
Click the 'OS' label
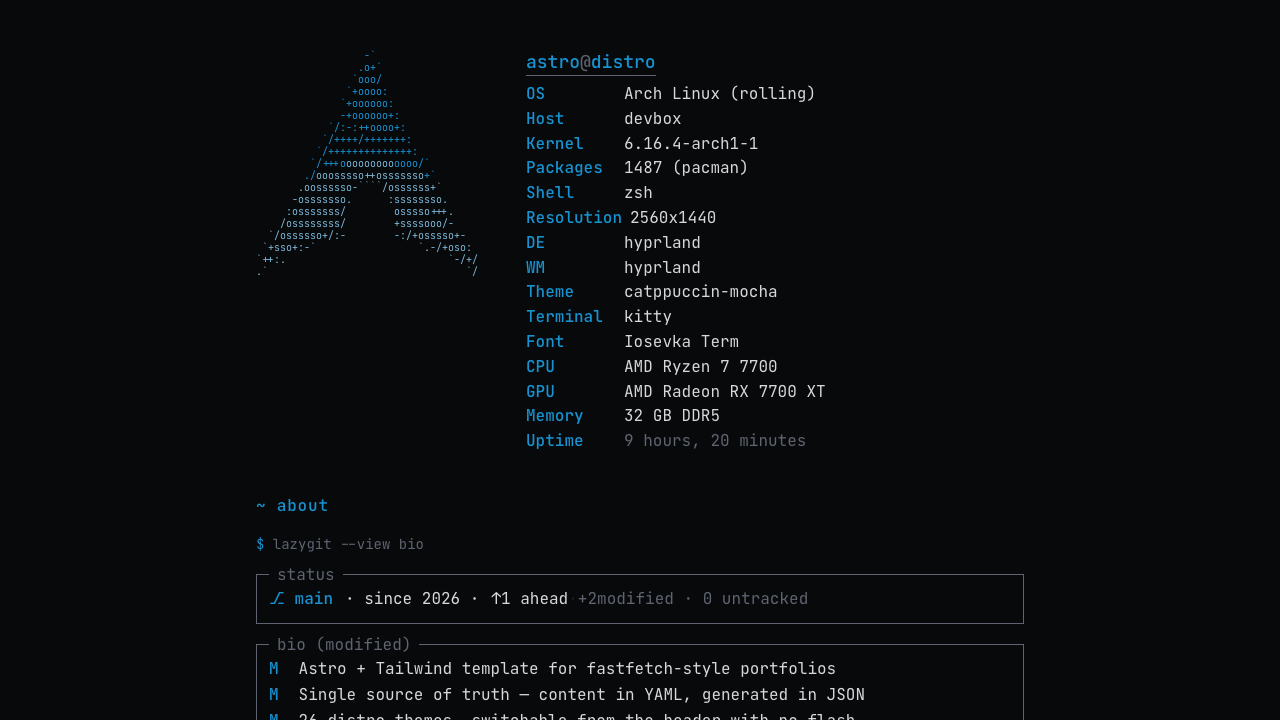tap(536, 94)
